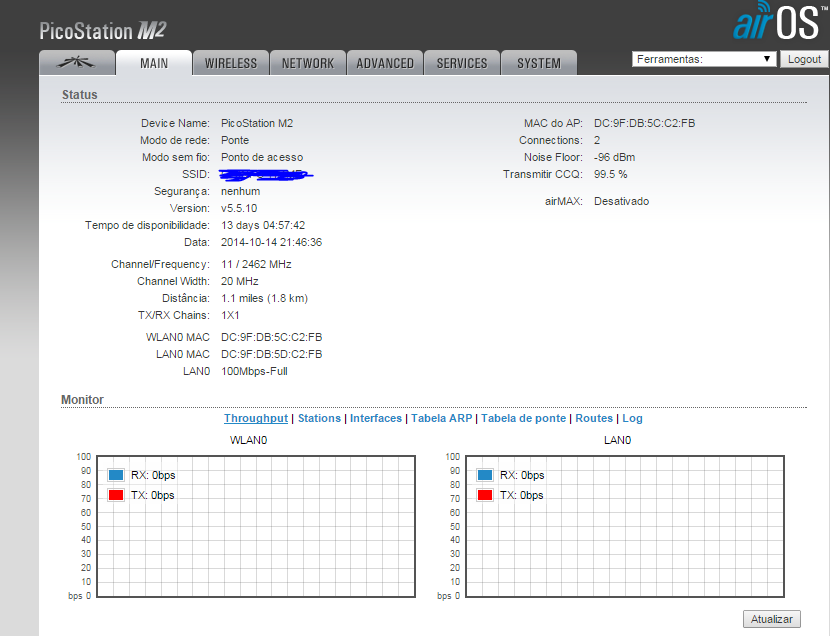Screen dimensions: 830x636
Task: Click the Modo de rede value Ponte
Action: pyautogui.click(x=235, y=140)
